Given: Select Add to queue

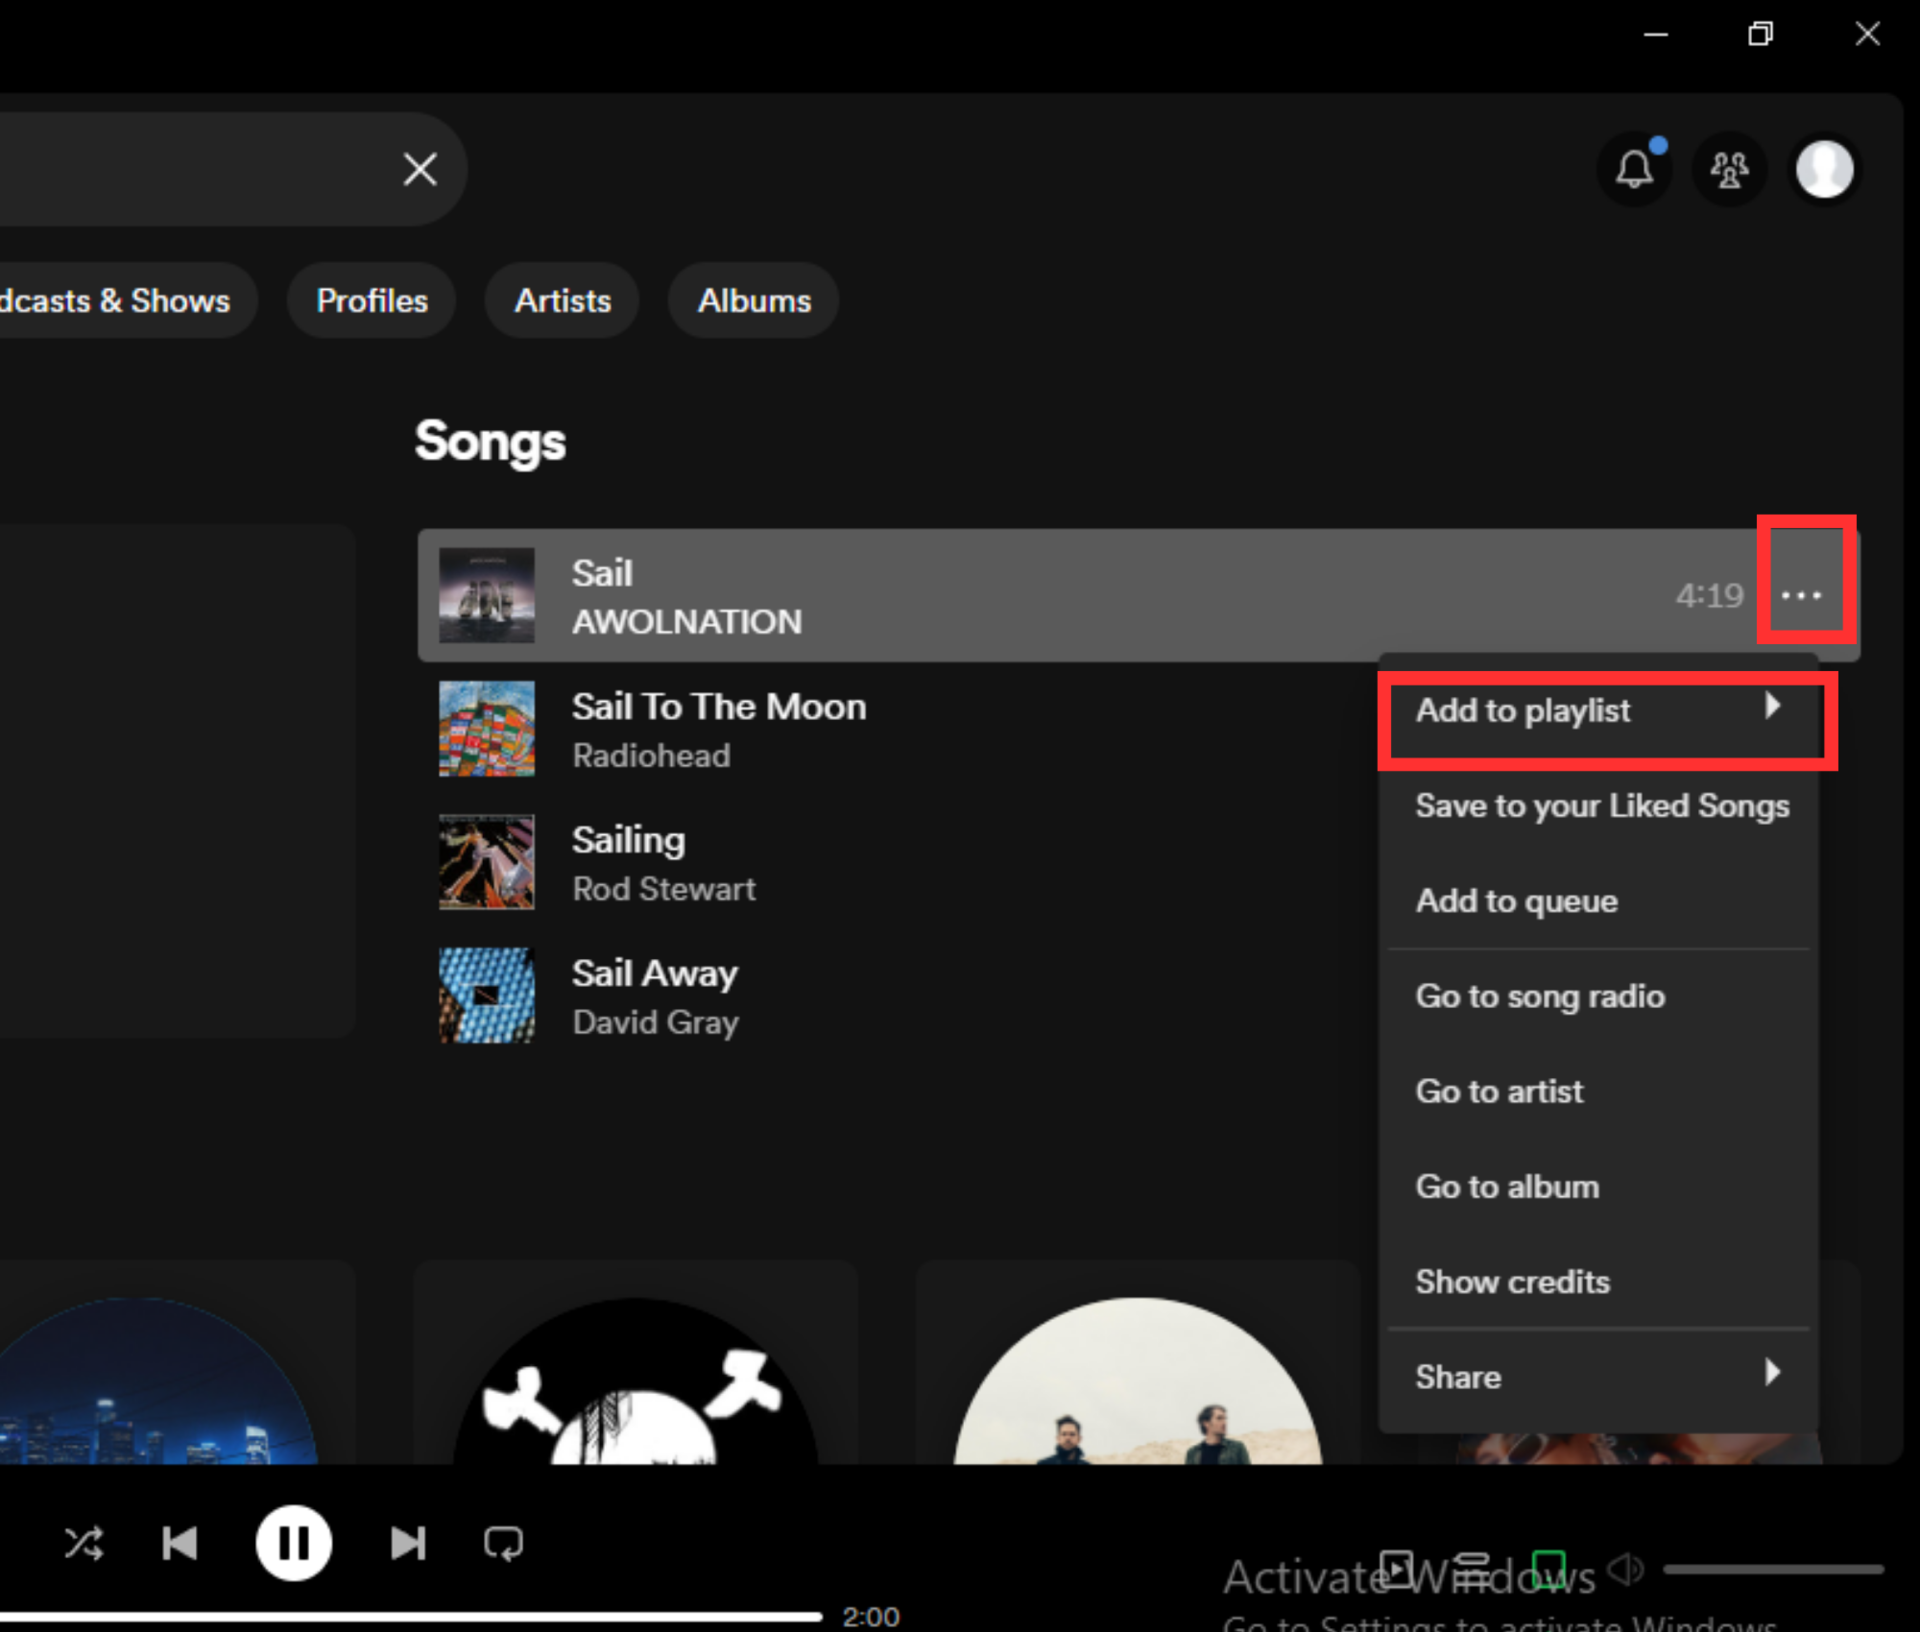Looking at the screenshot, I should [1516, 901].
